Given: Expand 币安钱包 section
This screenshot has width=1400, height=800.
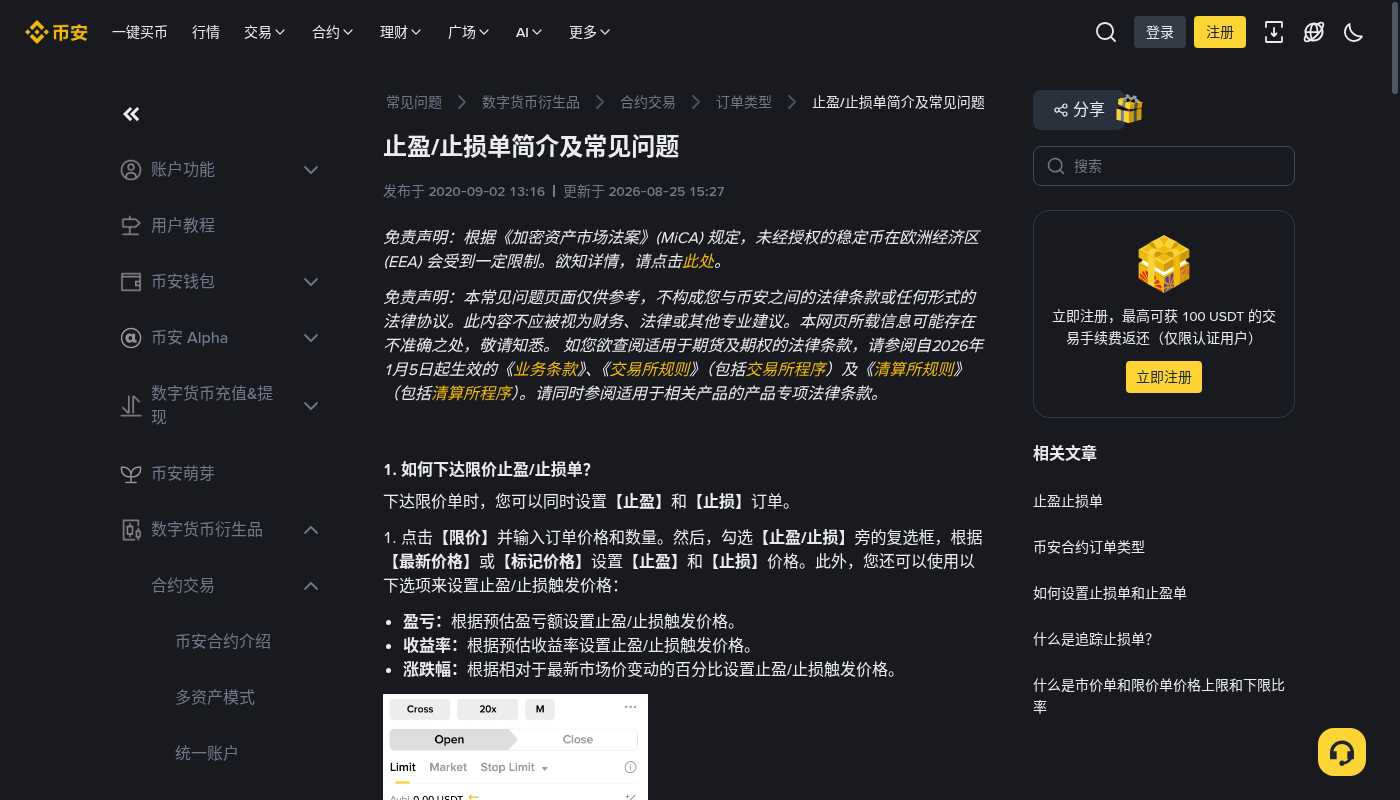Looking at the screenshot, I should point(311,282).
